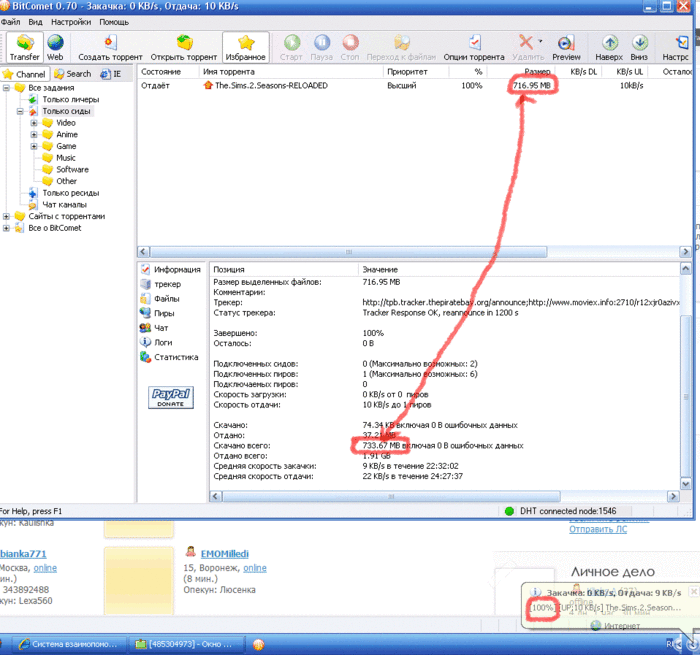Select Только личеры in the tree
Screen dimensions: 700x655
coord(71,100)
